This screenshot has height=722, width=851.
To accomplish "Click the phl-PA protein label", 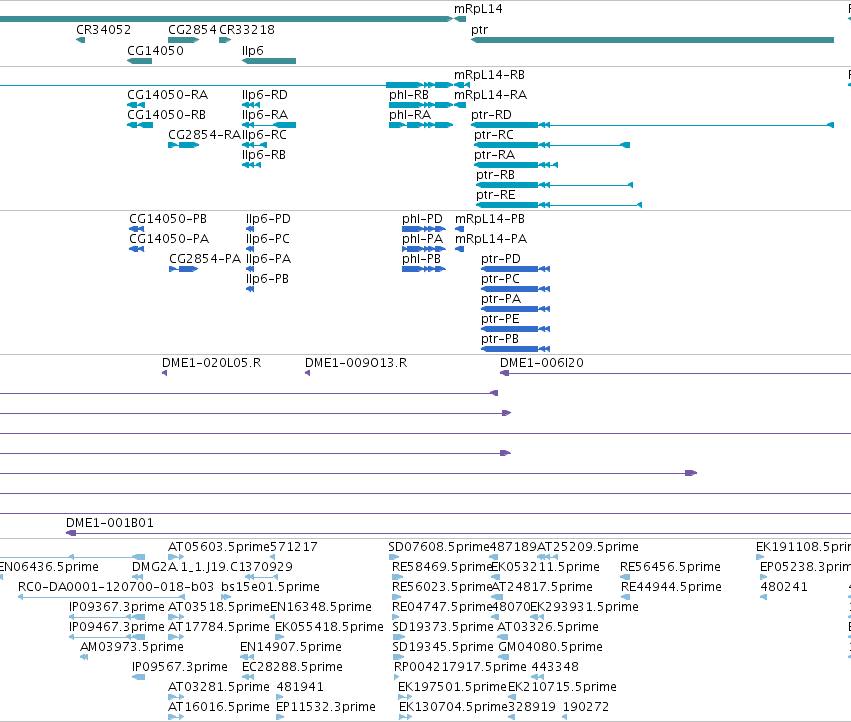I will coord(423,239).
